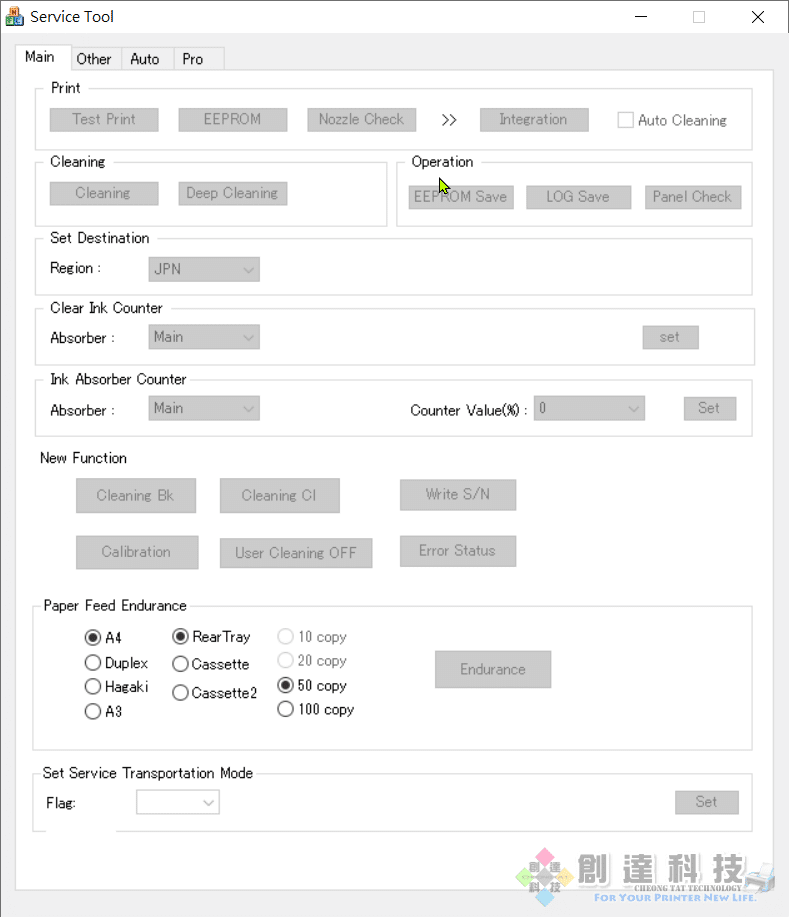The image size is (789, 917).
Task: Select the 100 copy option
Action: click(x=286, y=710)
